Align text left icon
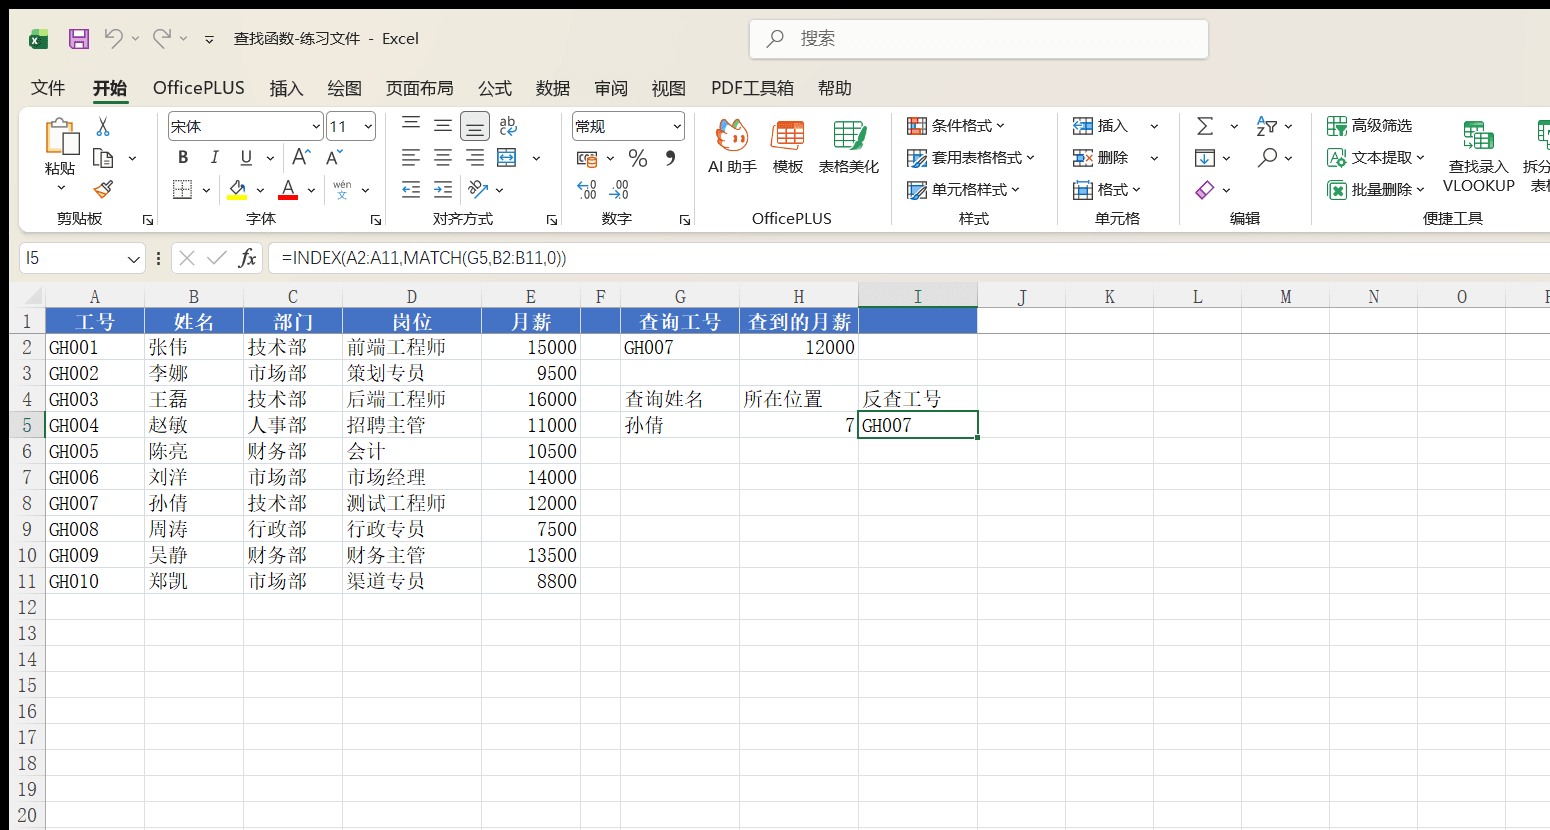 411,158
